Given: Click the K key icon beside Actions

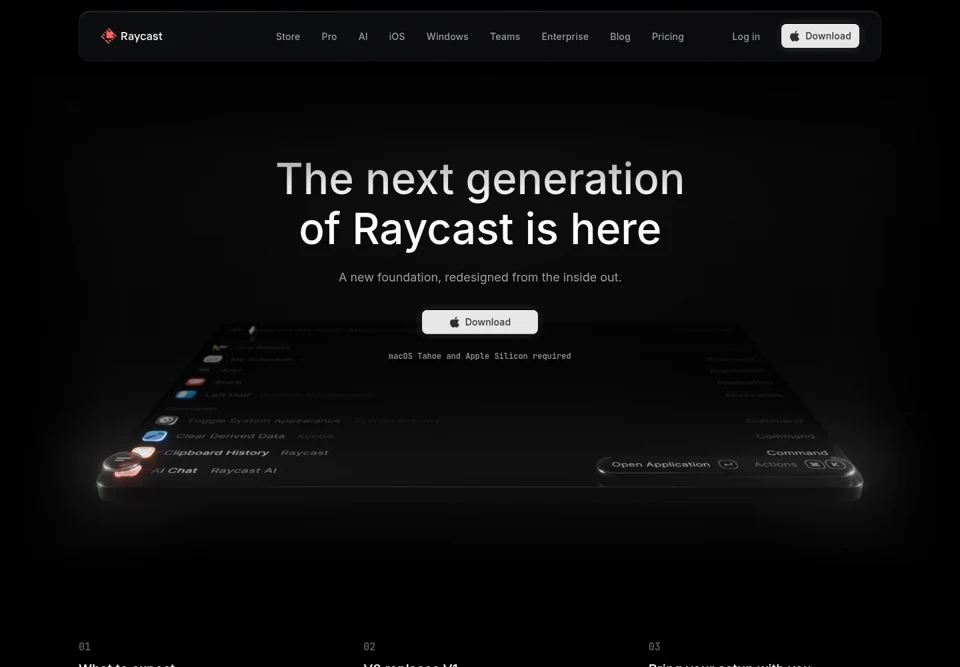Looking at the screenshot, I should pos(835,464).
